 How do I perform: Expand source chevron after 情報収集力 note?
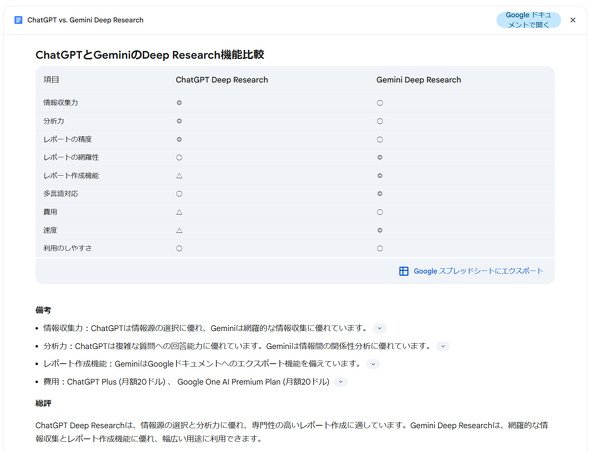coord(379,328)
